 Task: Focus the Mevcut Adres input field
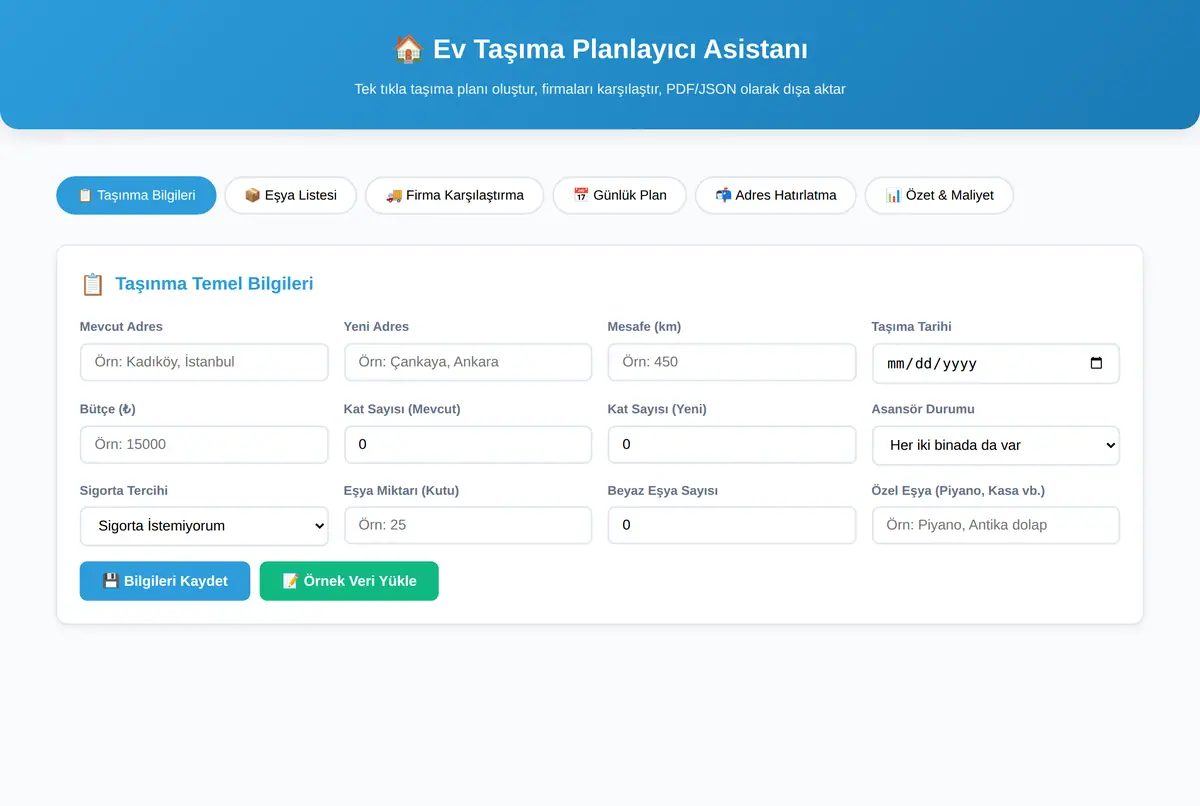[204, 362]
